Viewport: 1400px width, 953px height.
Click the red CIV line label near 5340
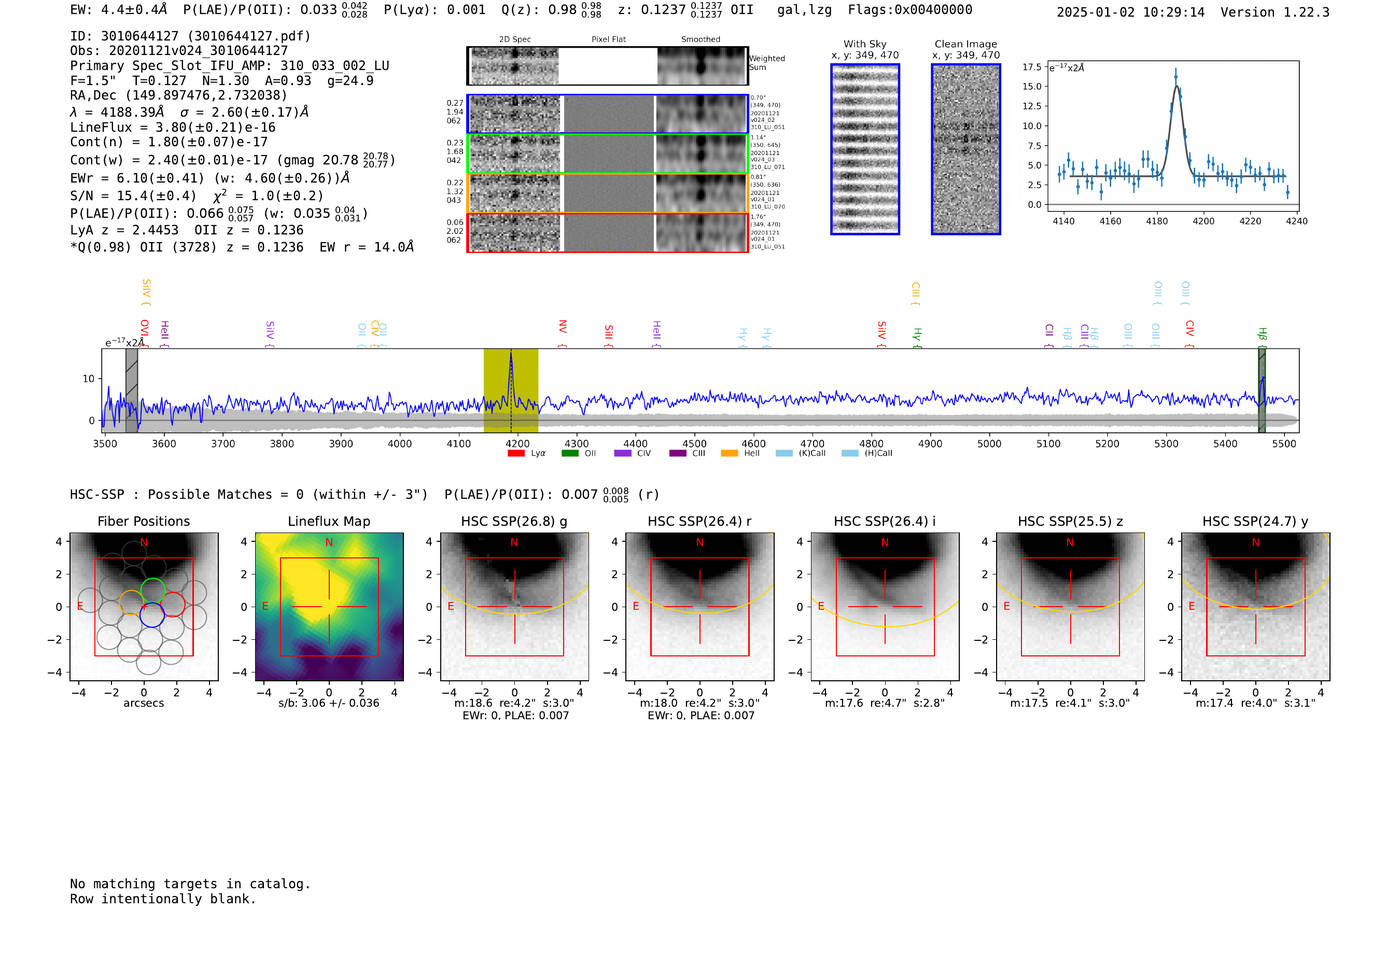pos(1190,328)
